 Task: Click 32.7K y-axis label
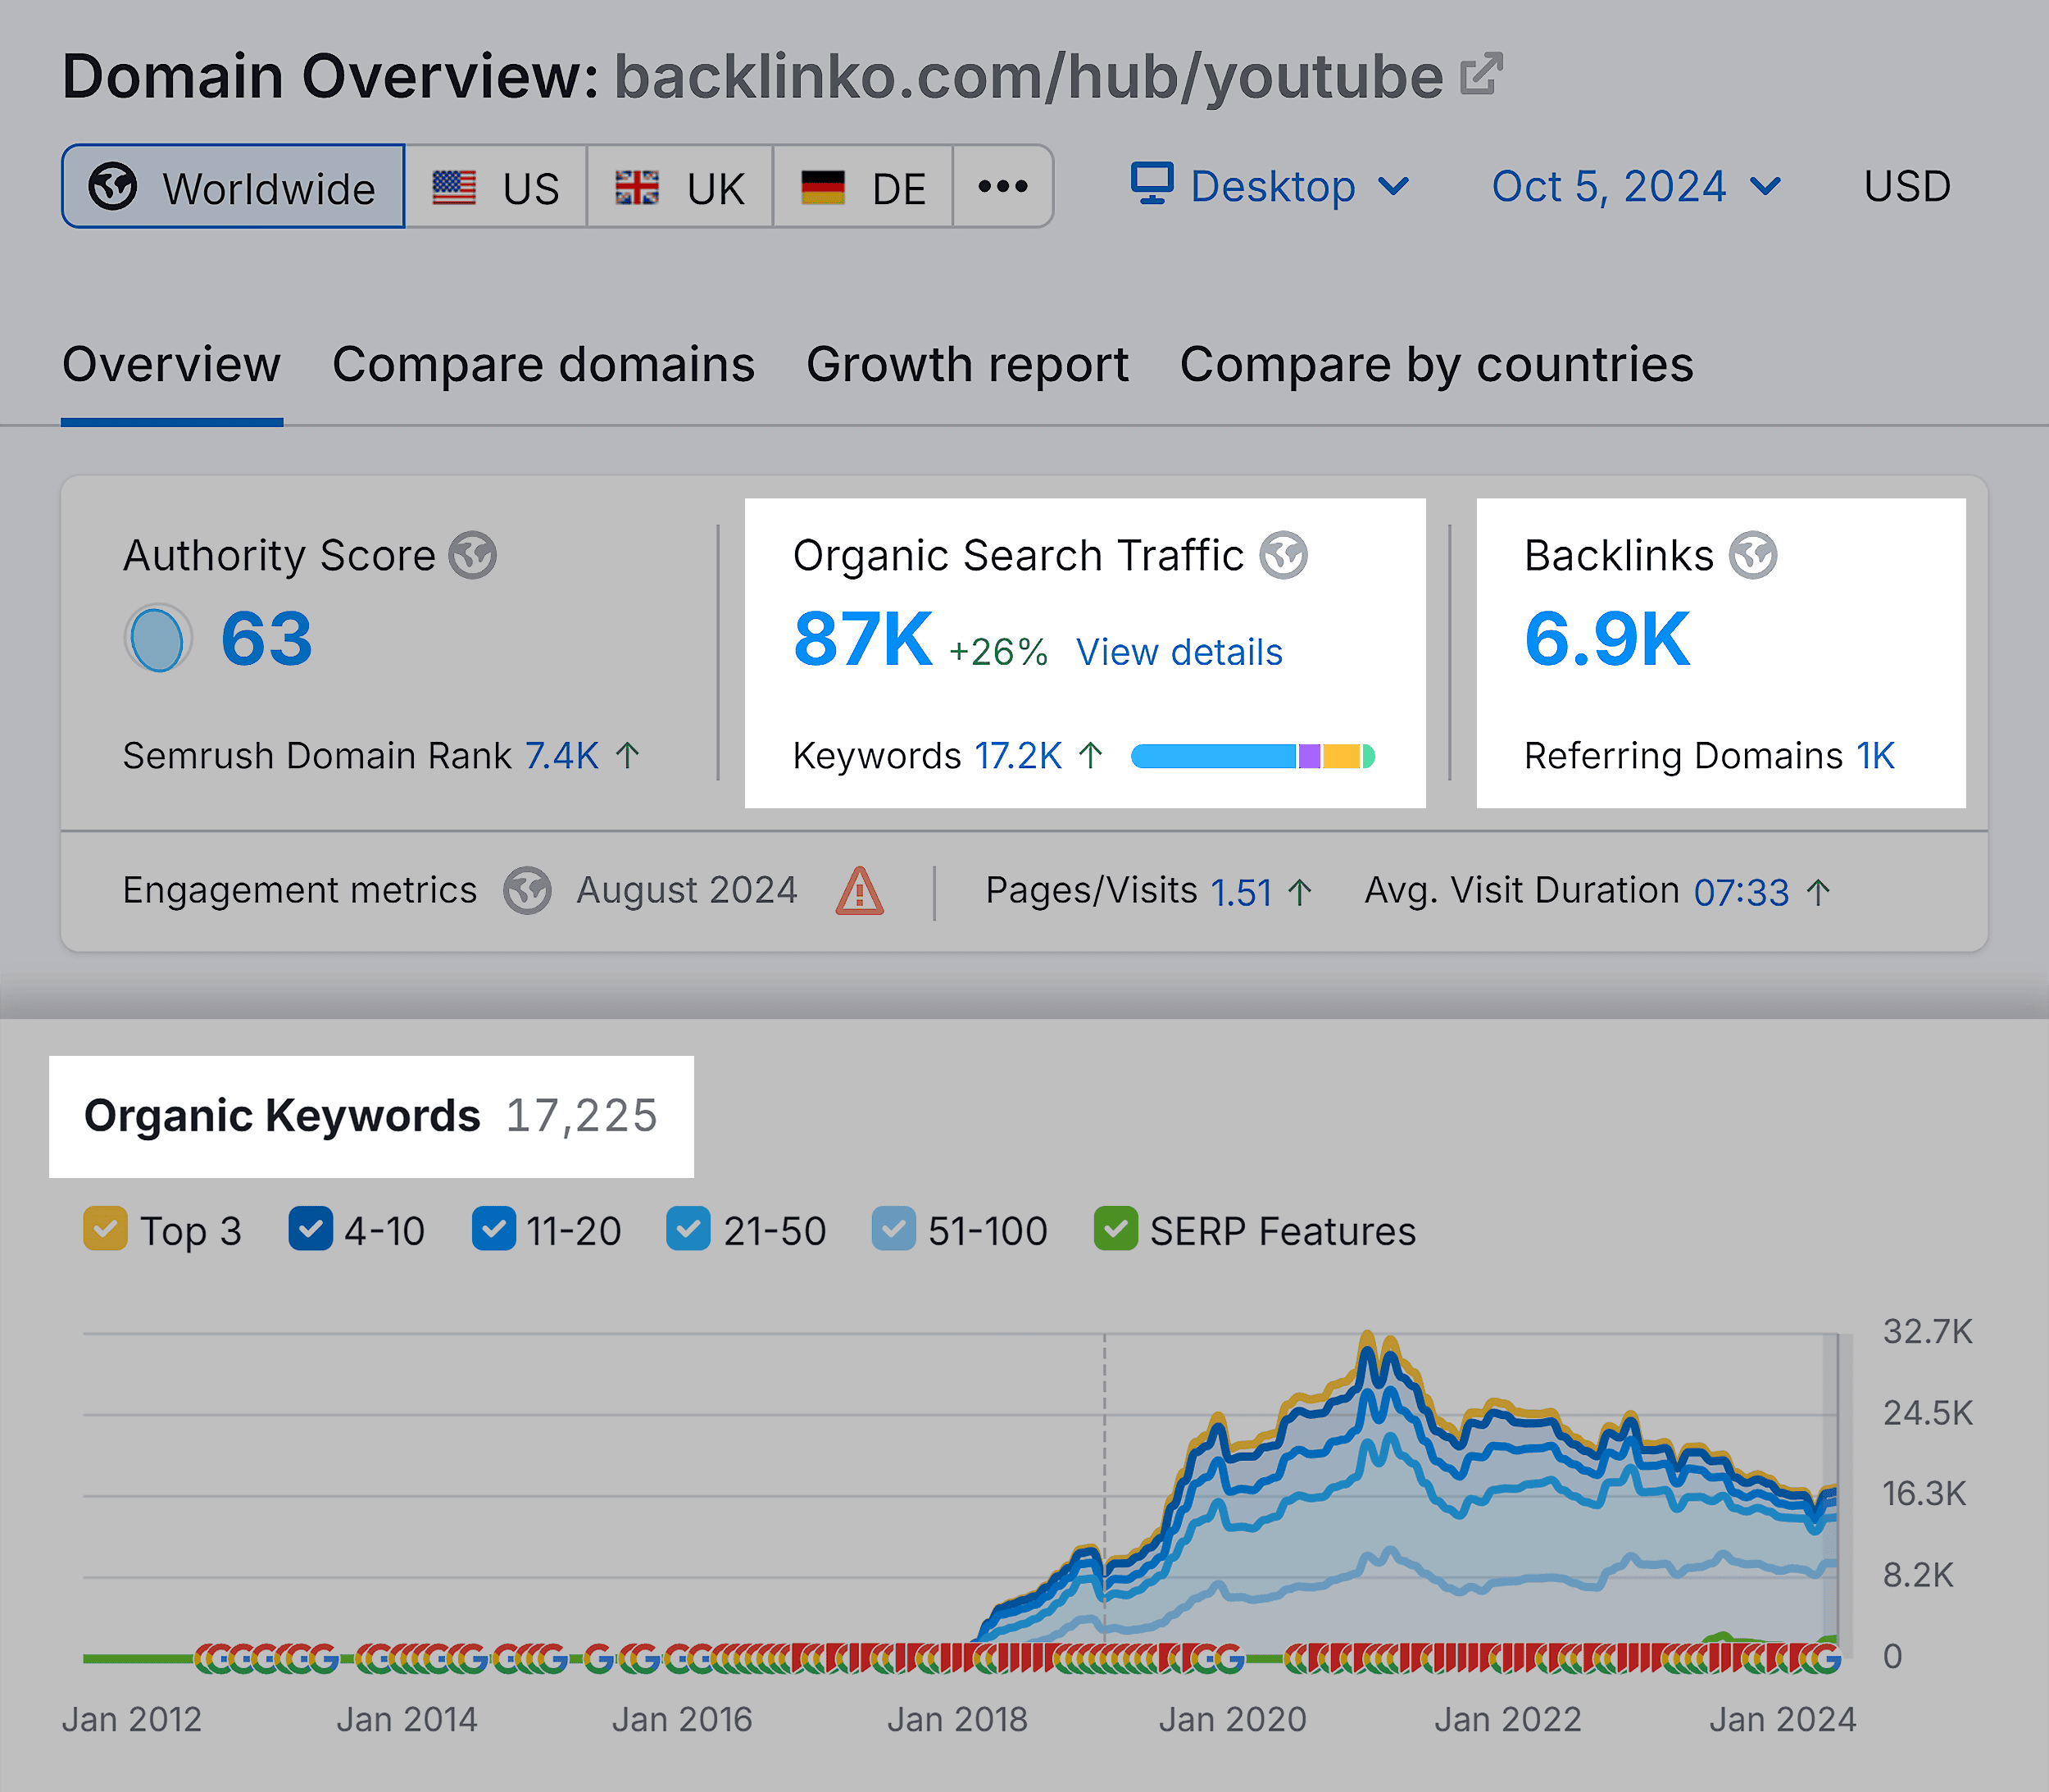click(x=1927, y=1331)
